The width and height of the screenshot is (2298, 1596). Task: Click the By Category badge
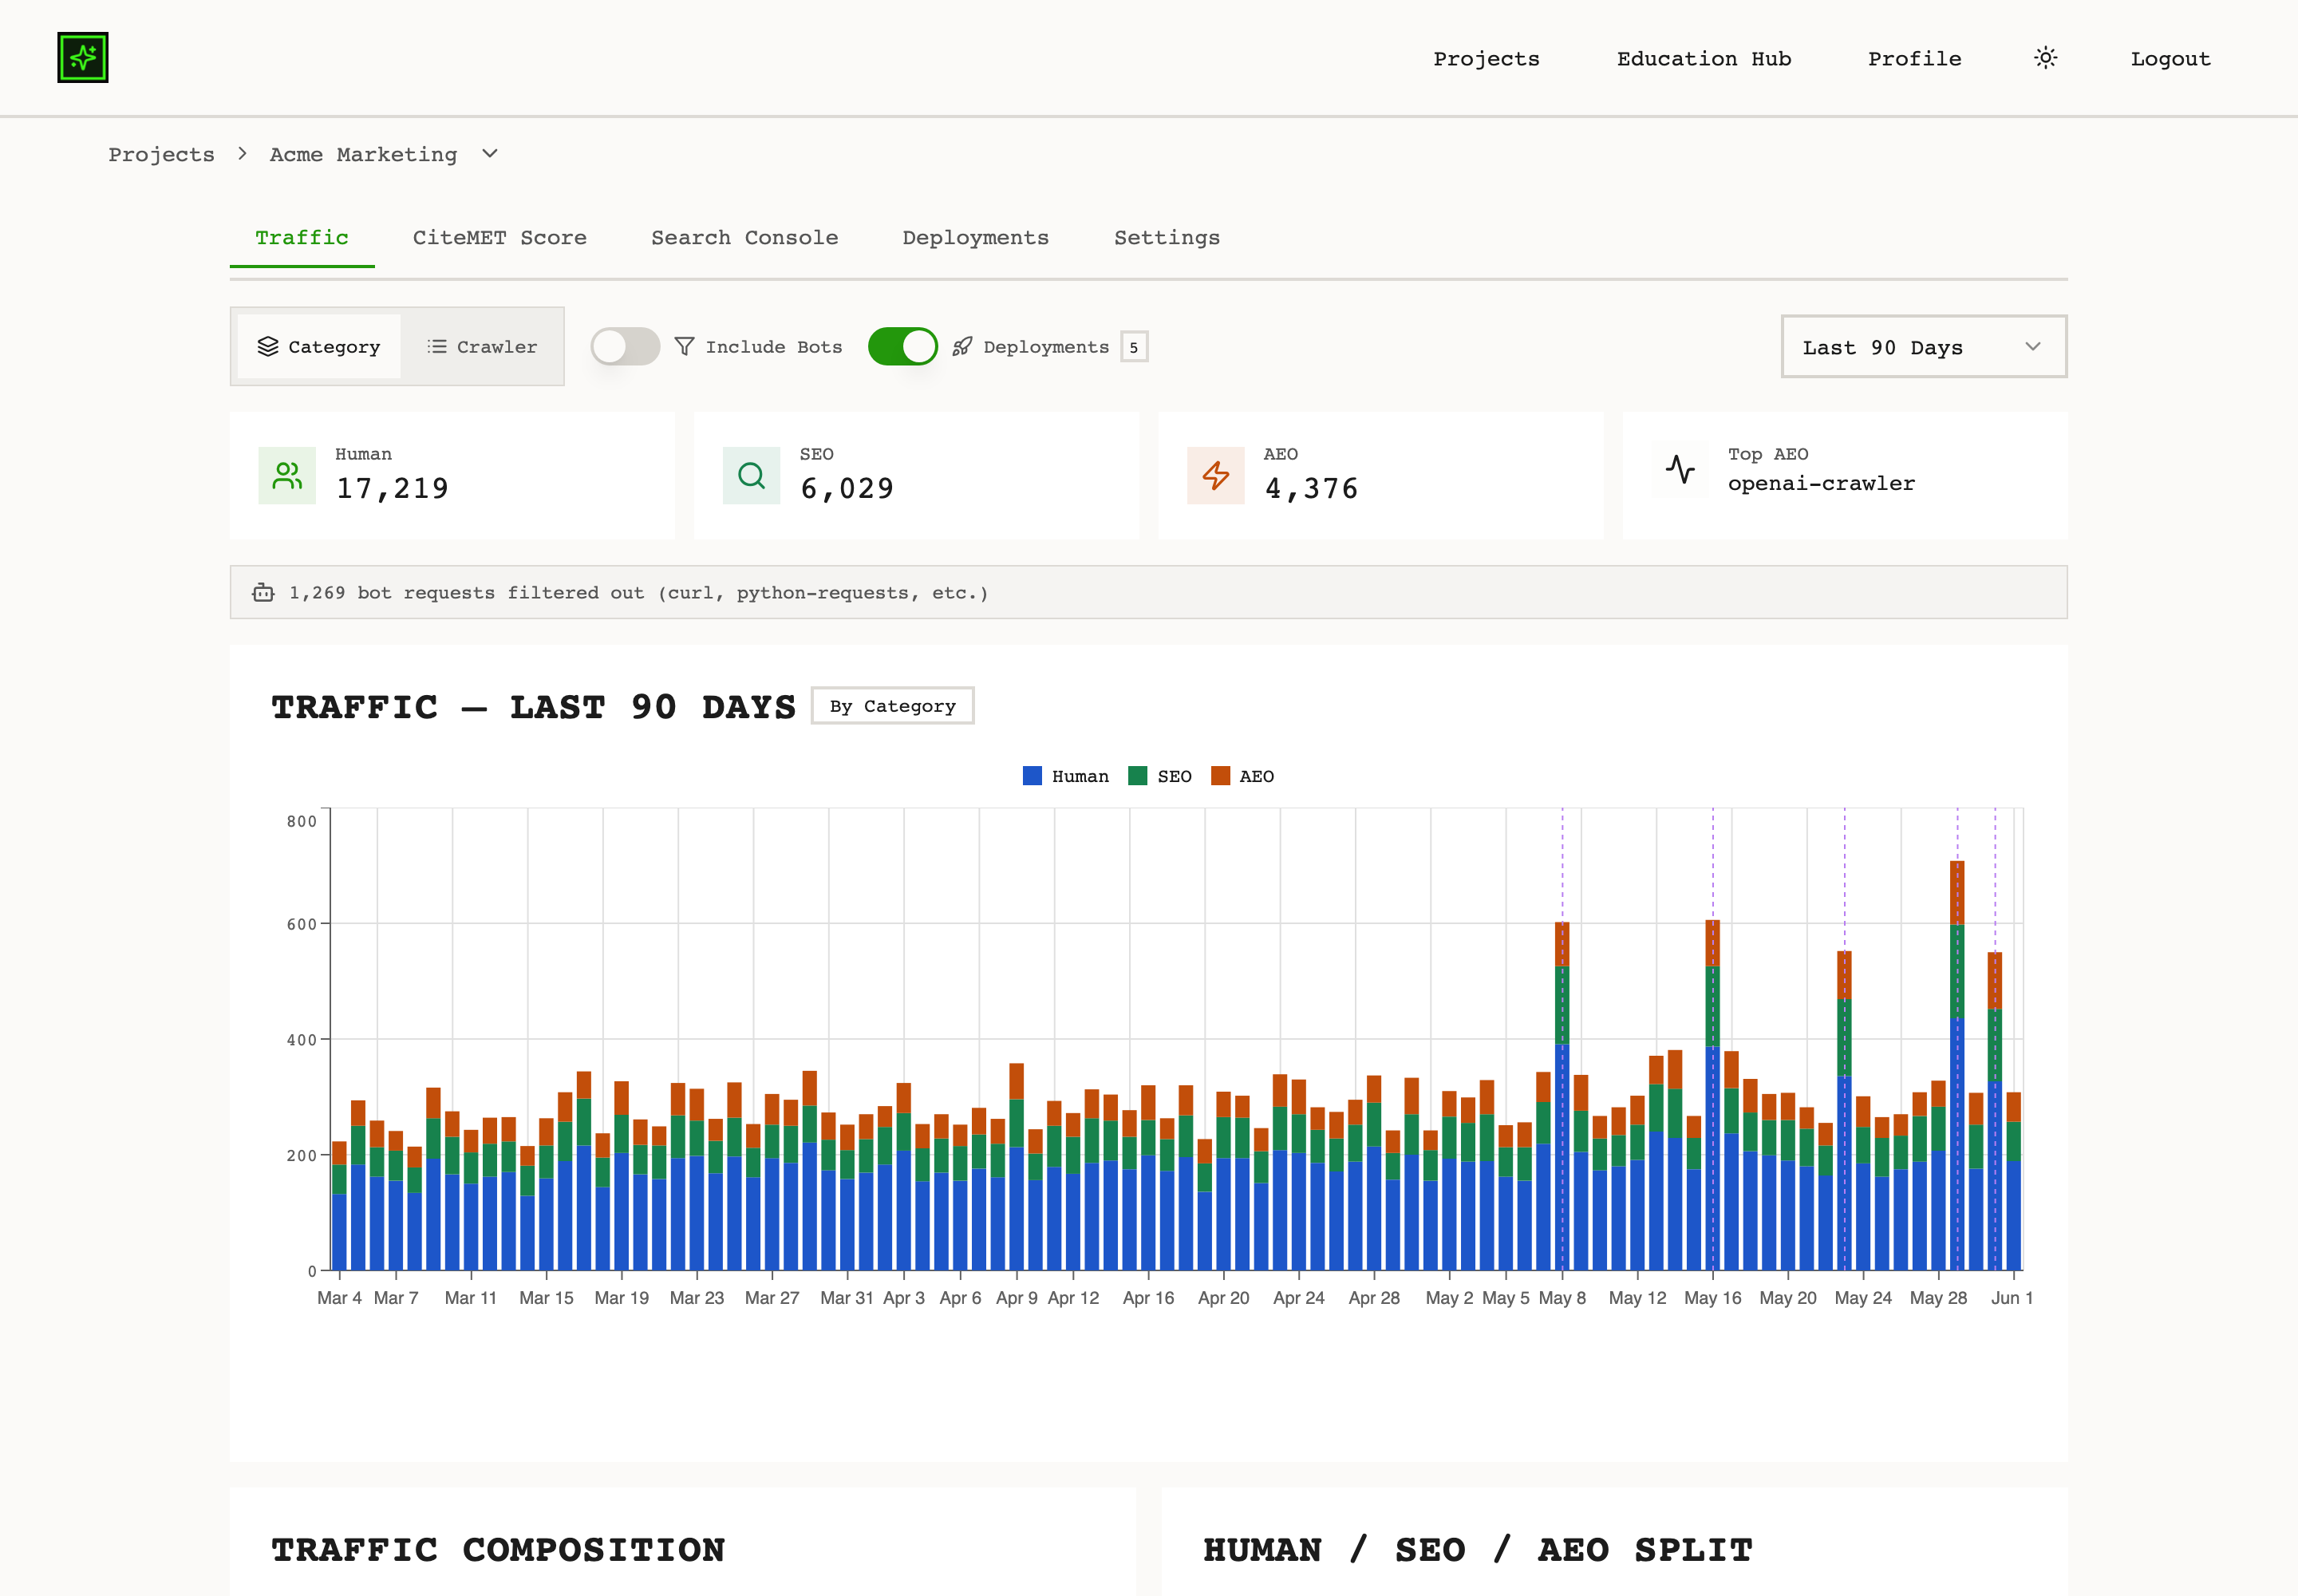point(893,705)
